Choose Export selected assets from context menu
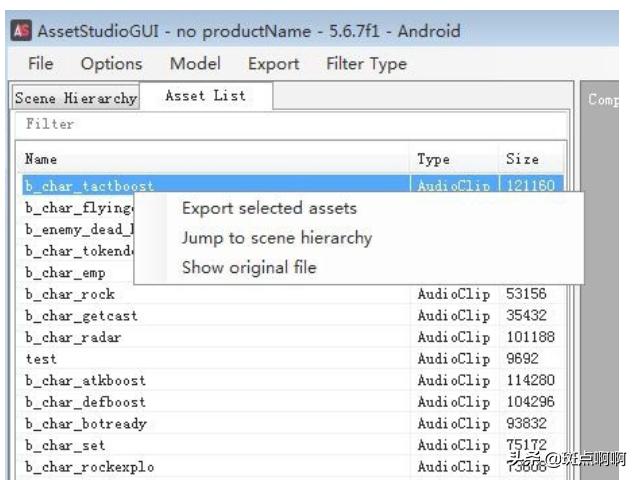Image resolution: width=640 pixels, height=480 pixels. pyautogui.click(x=268, y=208)
